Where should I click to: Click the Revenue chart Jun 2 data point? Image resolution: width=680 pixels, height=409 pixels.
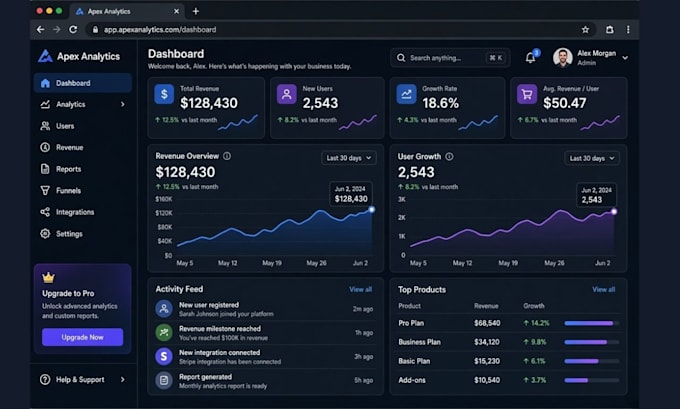tap(372, 209)
